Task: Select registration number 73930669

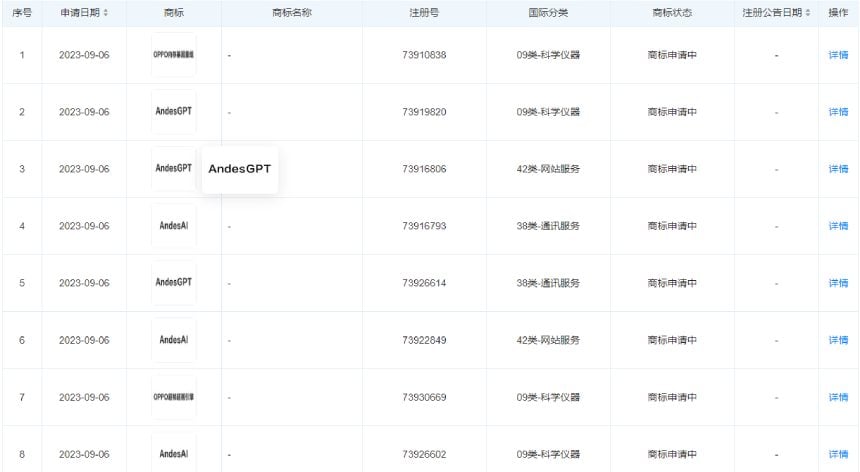Action: pyautogui.click(x=424, y=397)
